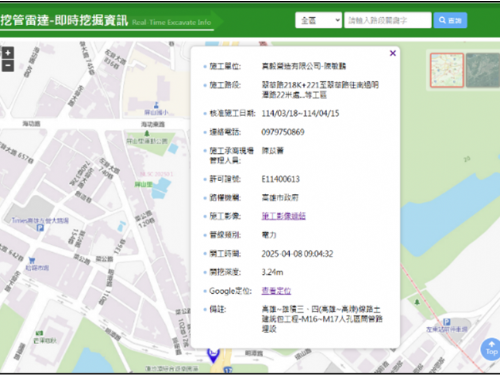The image size is (500, 375).
Task: Select the satellite basemap thumbnail
Action: click(483, 70)
